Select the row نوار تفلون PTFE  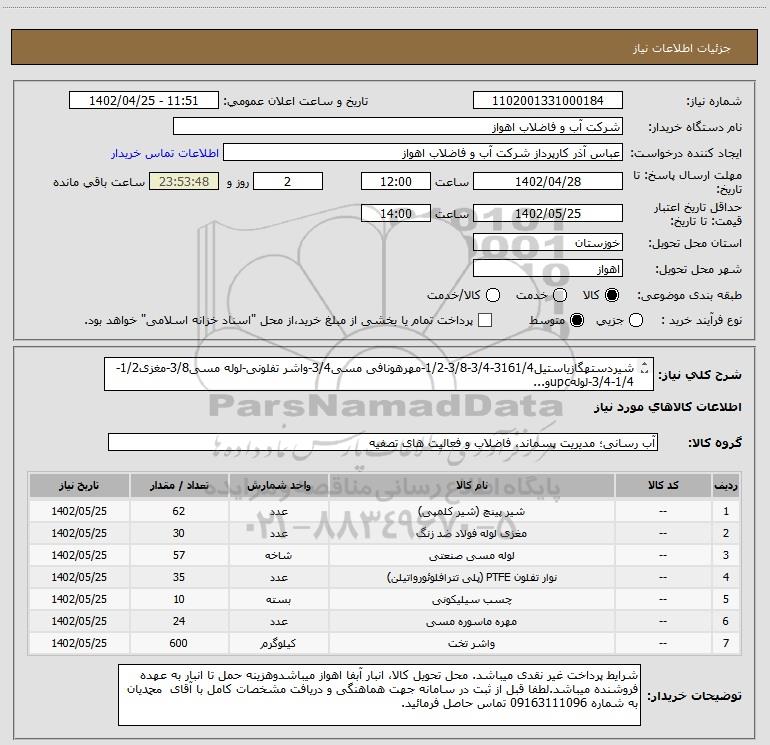click(x=384, y=577)
